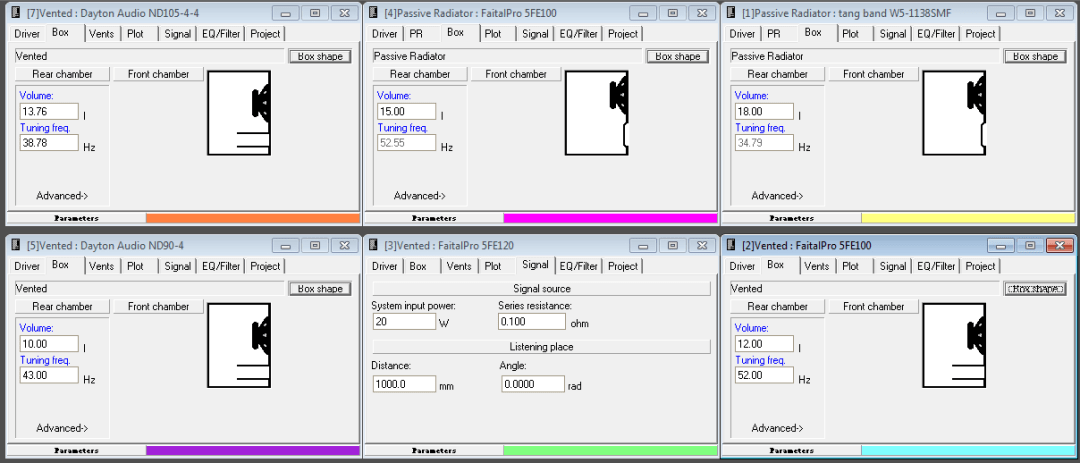Screen dimensions: 1080x463
Task: Click Front chamber button in [4] FaitalPro 5FE100 window
Action: coord(516,74)
